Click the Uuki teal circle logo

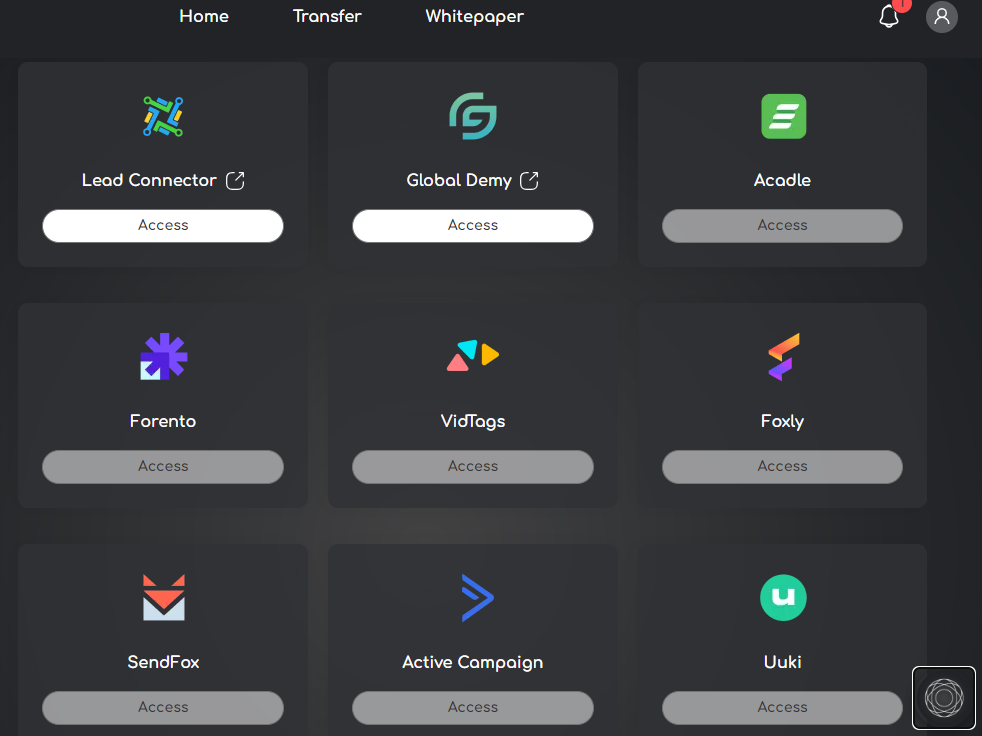point(783,598)
